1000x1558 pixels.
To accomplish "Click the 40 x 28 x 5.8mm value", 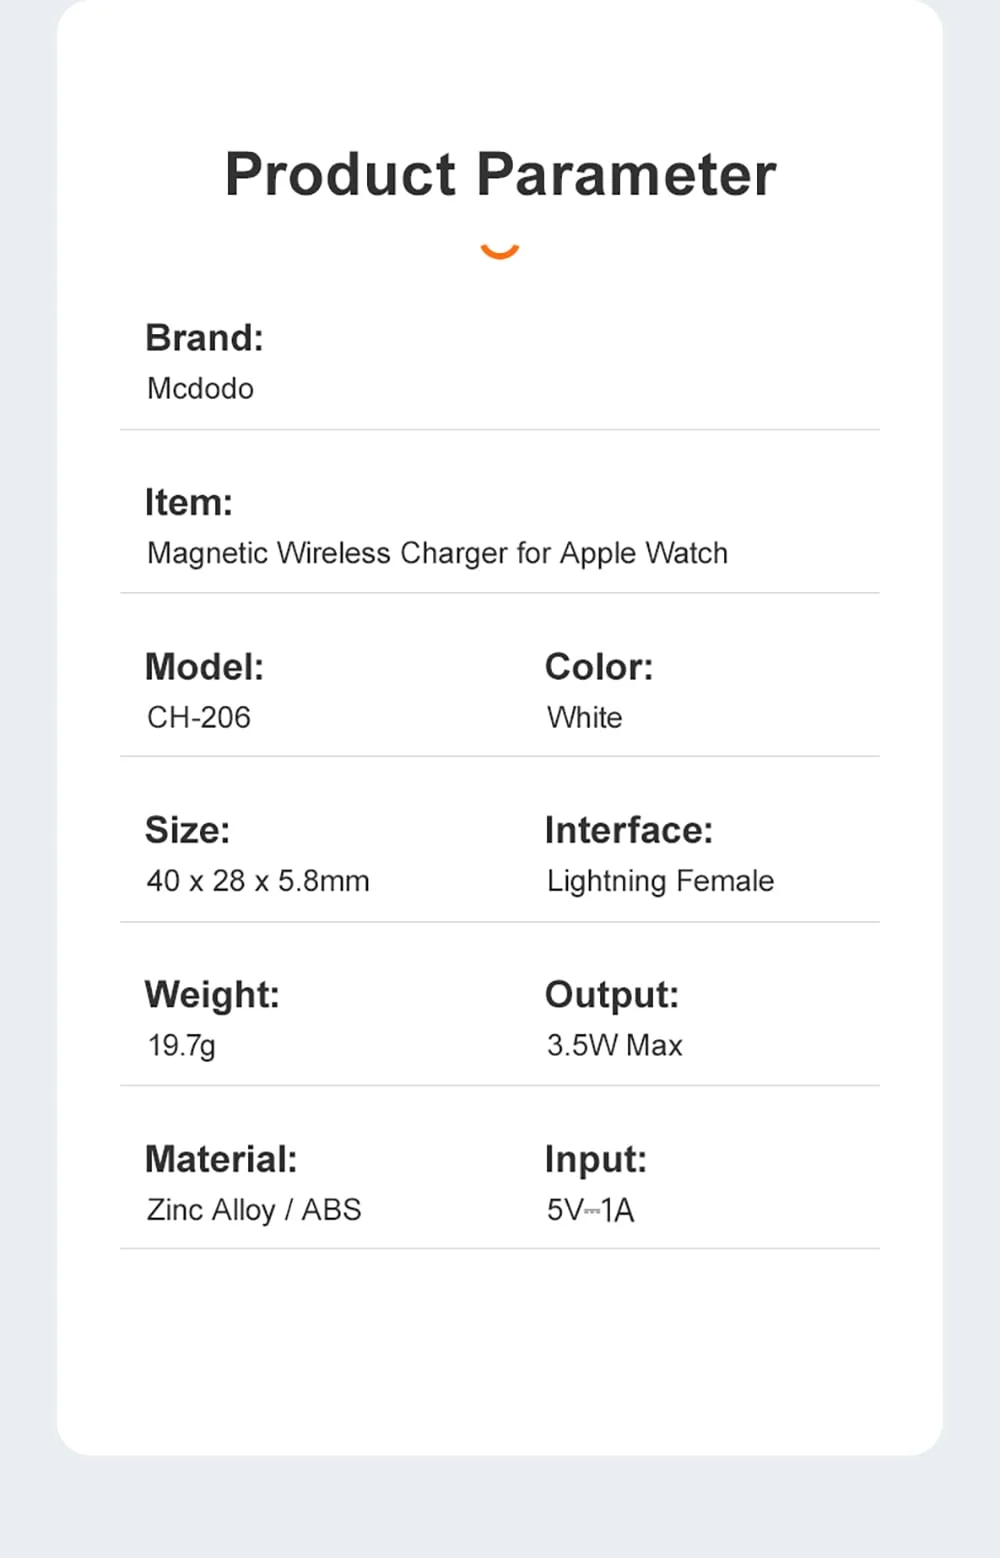I will [258, 881].
